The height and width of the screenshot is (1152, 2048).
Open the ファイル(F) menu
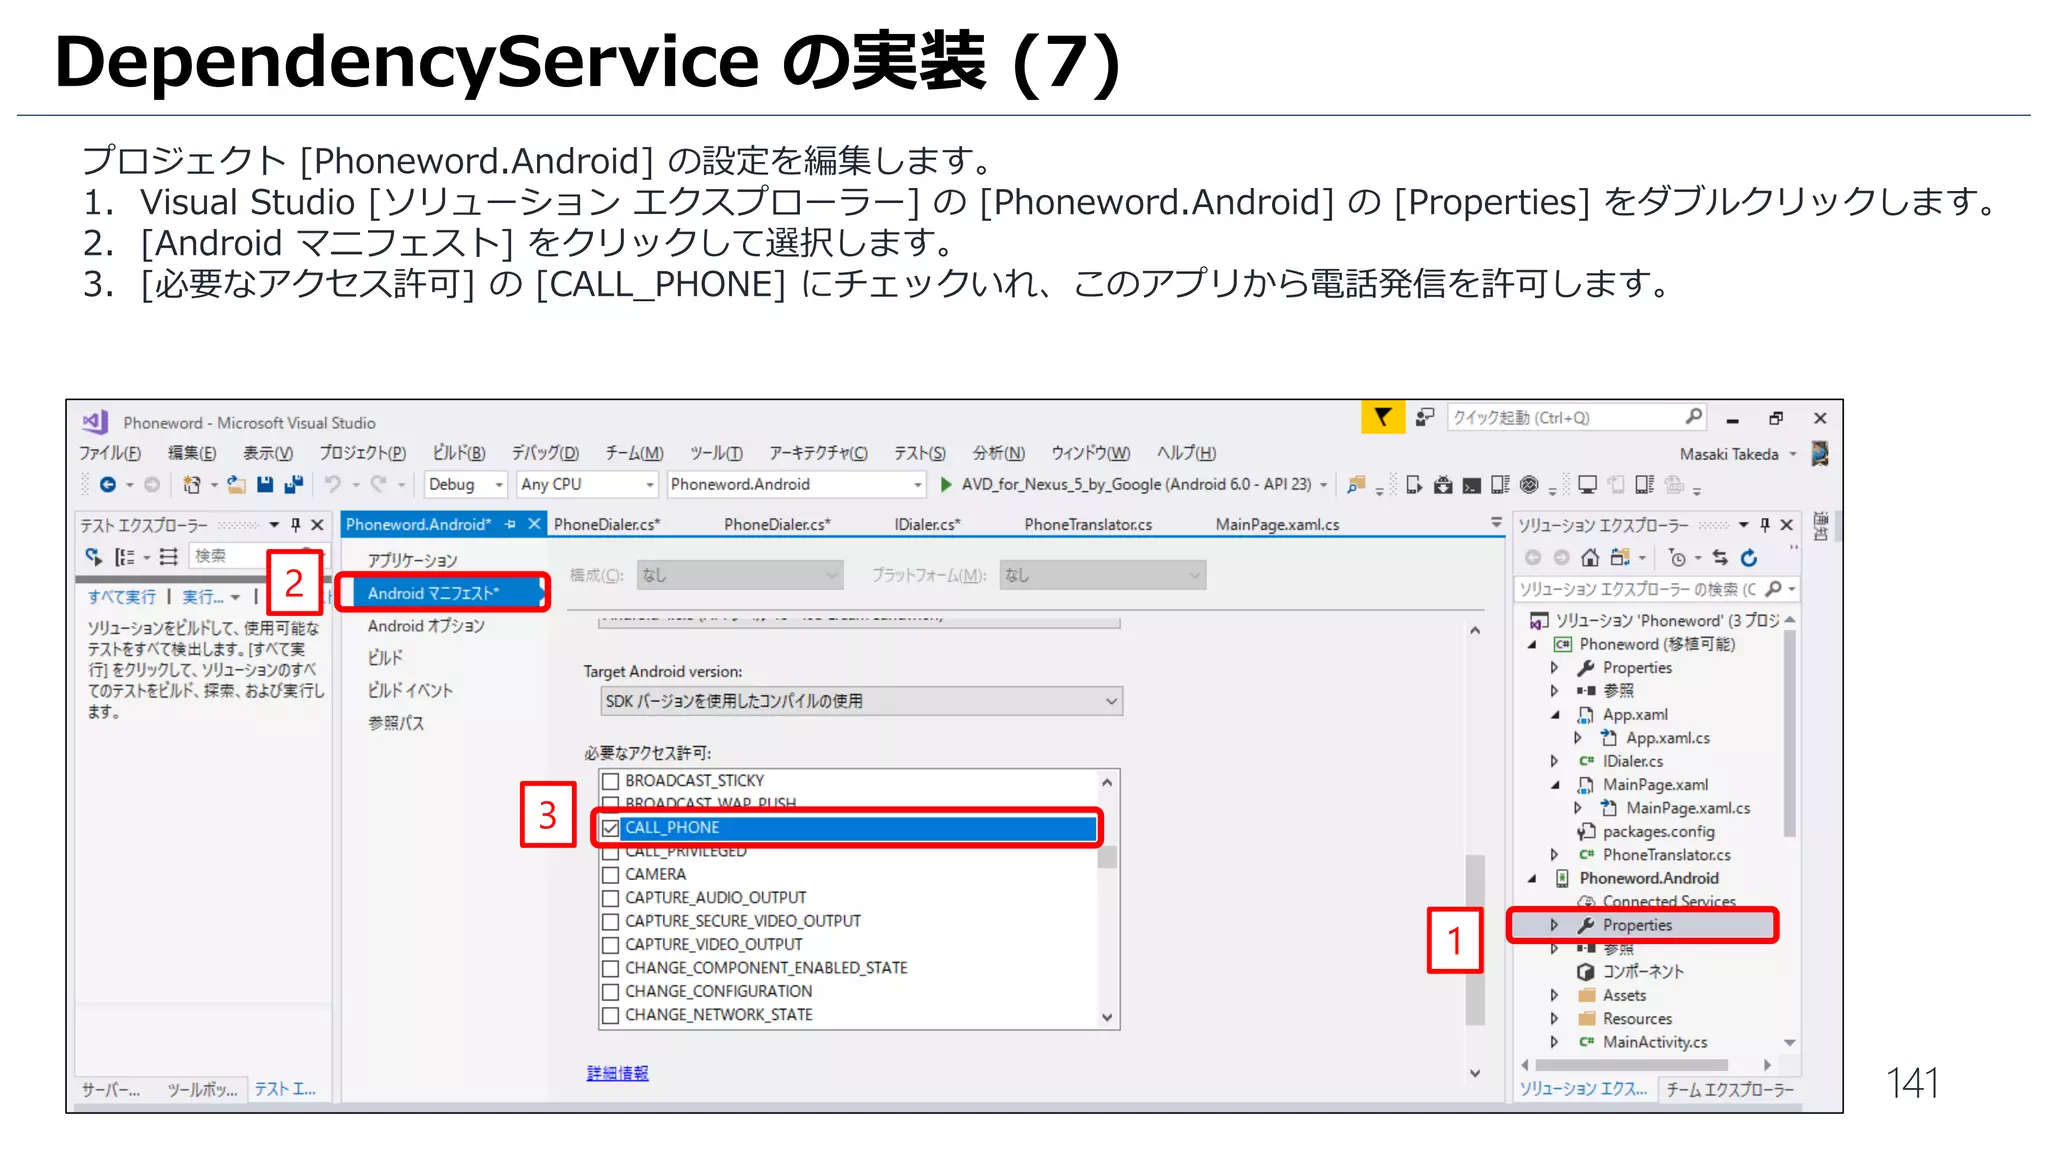pos(110,453)
